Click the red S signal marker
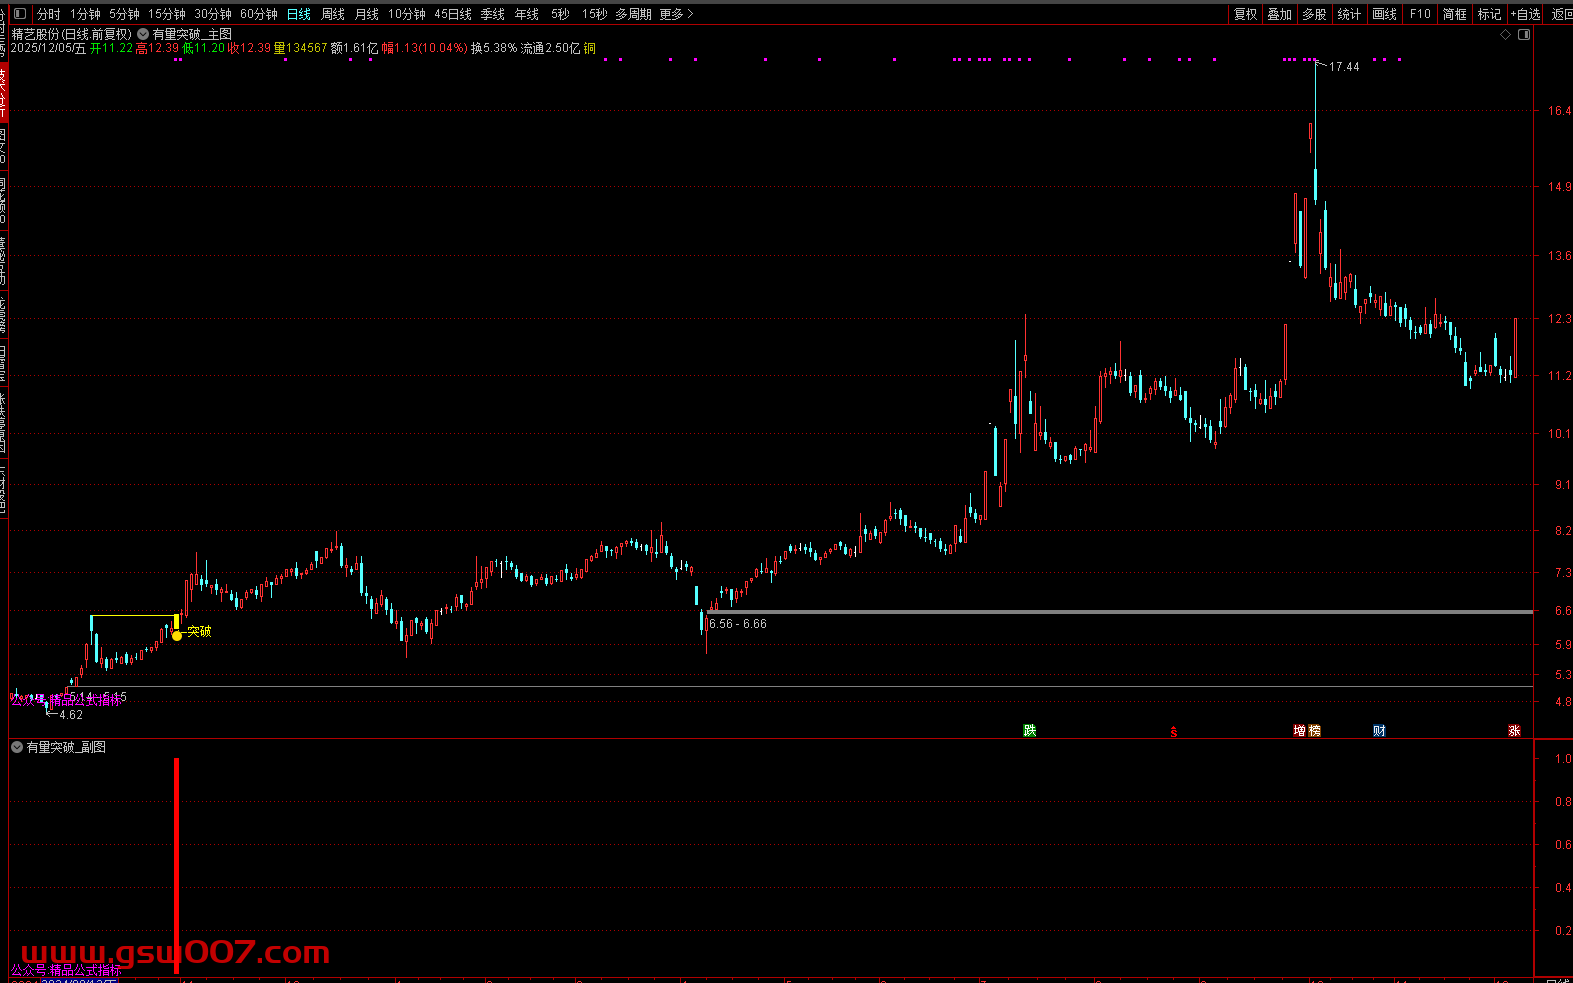Screen dimensions: 1573x983 1173,733
